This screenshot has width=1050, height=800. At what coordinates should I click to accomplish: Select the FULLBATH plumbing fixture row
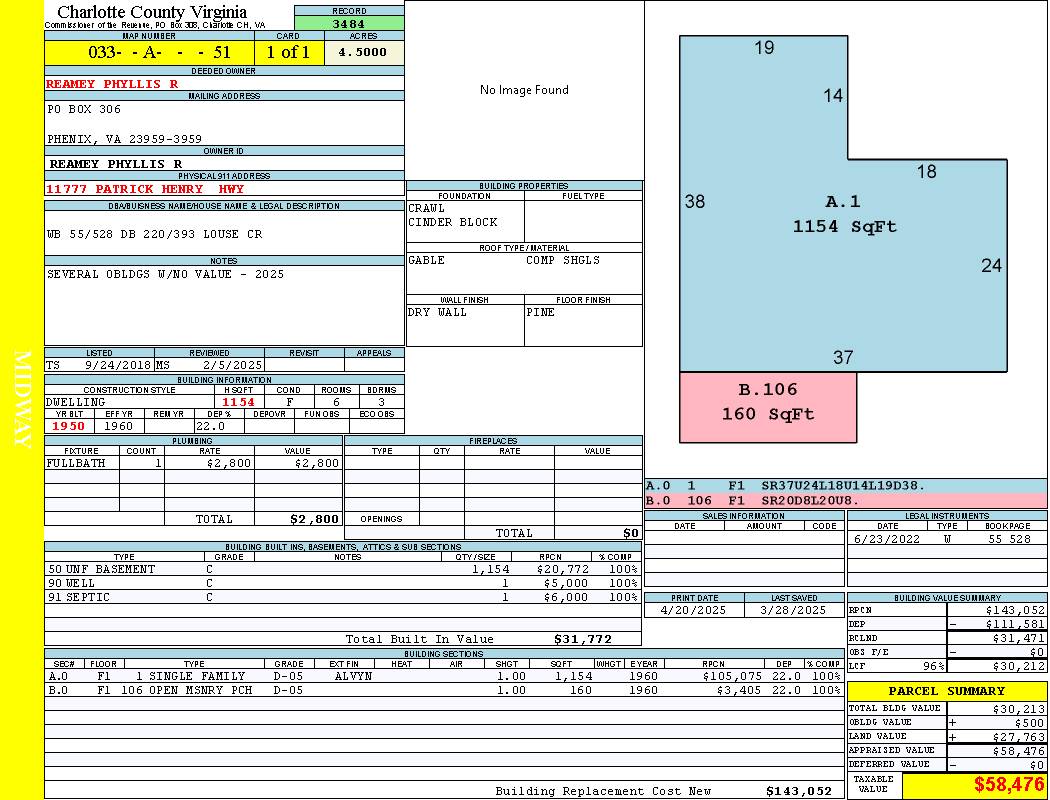pyautogui.click(x=194, y=463)
